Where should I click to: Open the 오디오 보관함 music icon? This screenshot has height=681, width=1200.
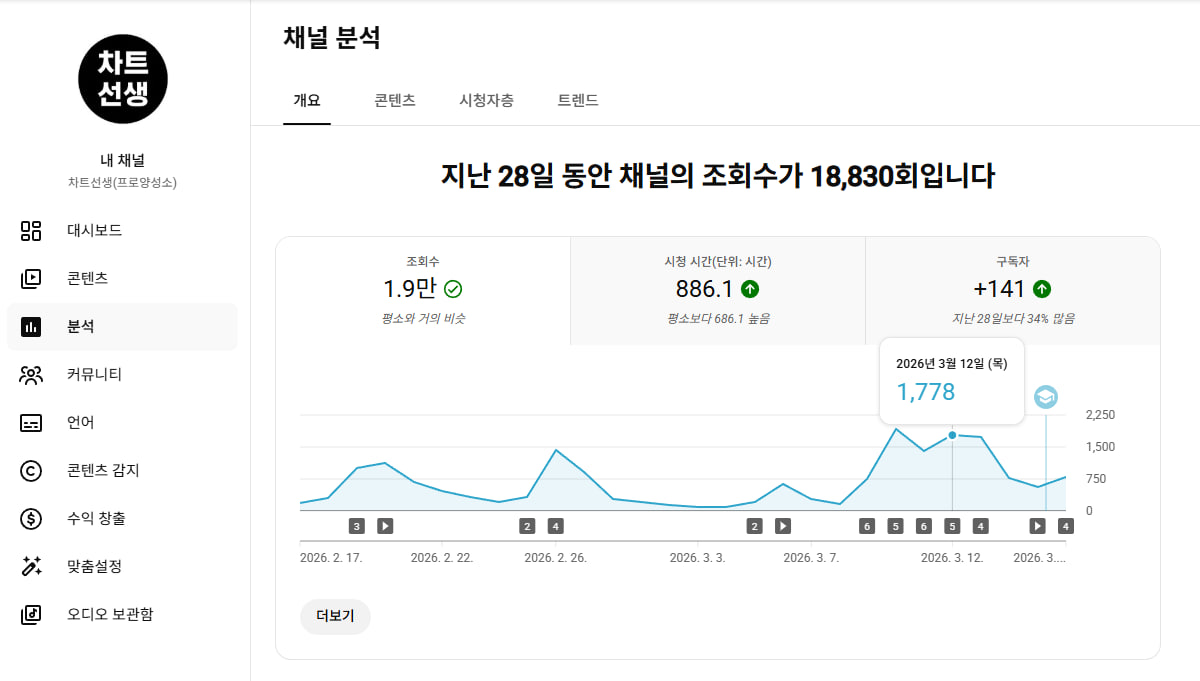[x=31, y=615]
